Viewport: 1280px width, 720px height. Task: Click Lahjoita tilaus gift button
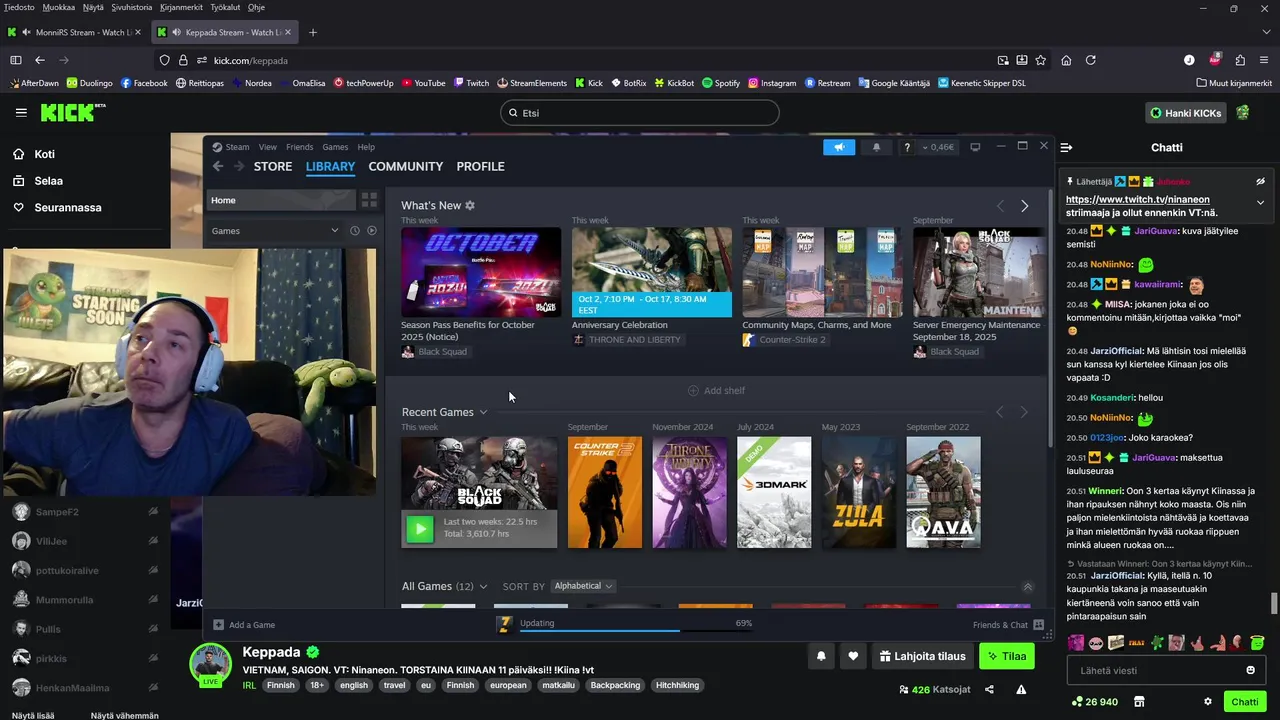[922, 657]
